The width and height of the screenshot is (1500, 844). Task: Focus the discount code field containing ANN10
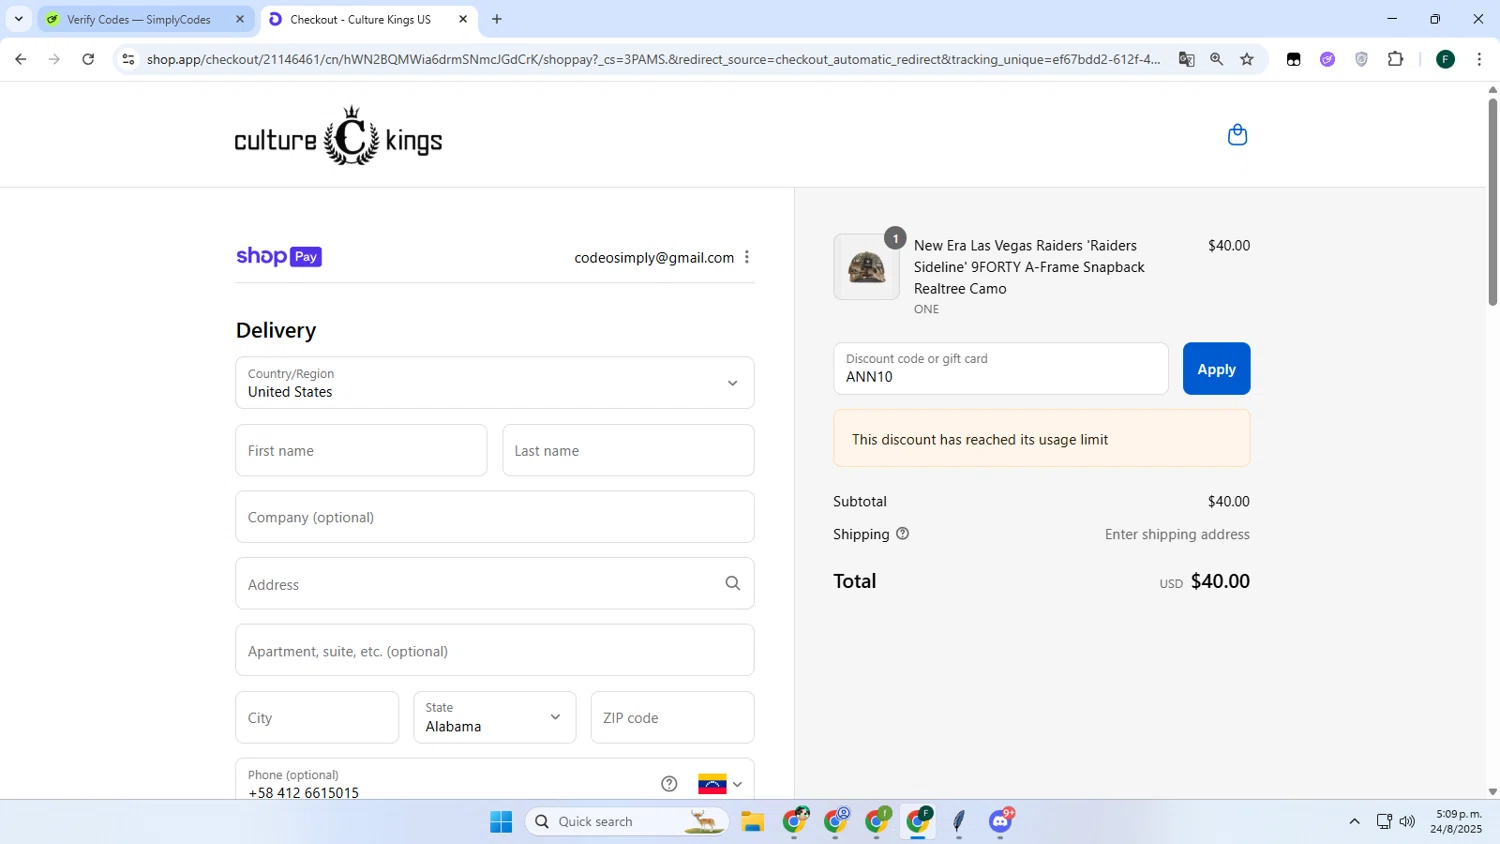[x=1001, y=369]
